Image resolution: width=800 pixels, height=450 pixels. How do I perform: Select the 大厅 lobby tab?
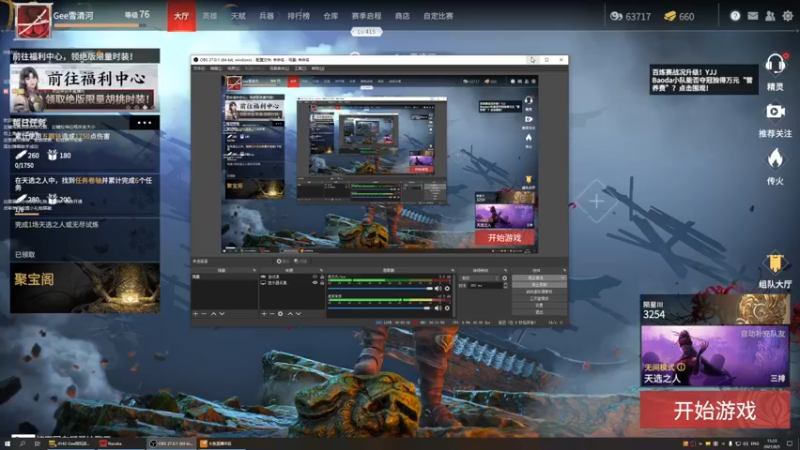(x=181, y=16)
